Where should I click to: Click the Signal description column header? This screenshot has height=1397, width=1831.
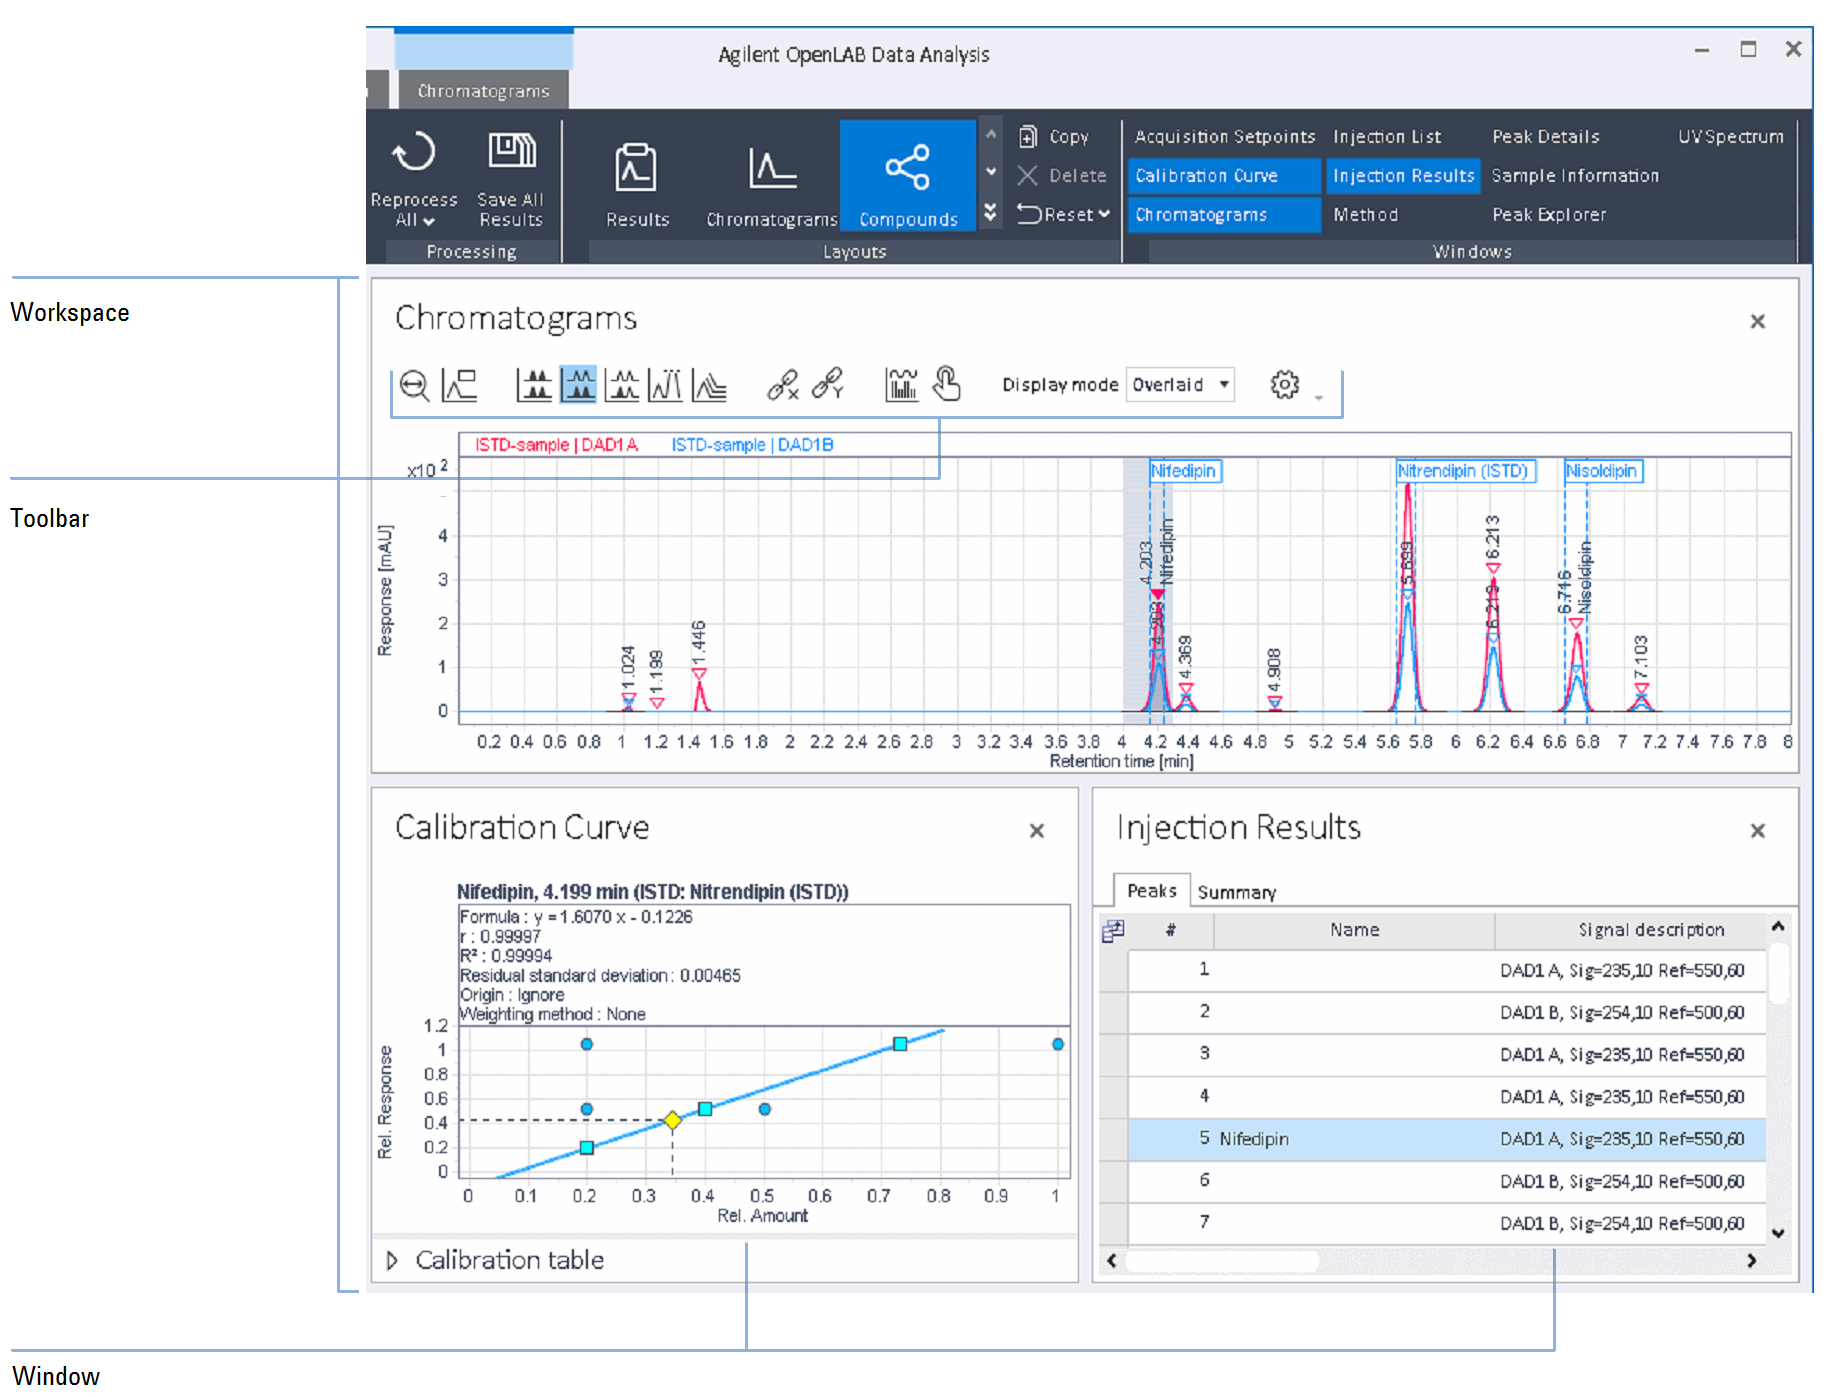[x=1630, y=930]
